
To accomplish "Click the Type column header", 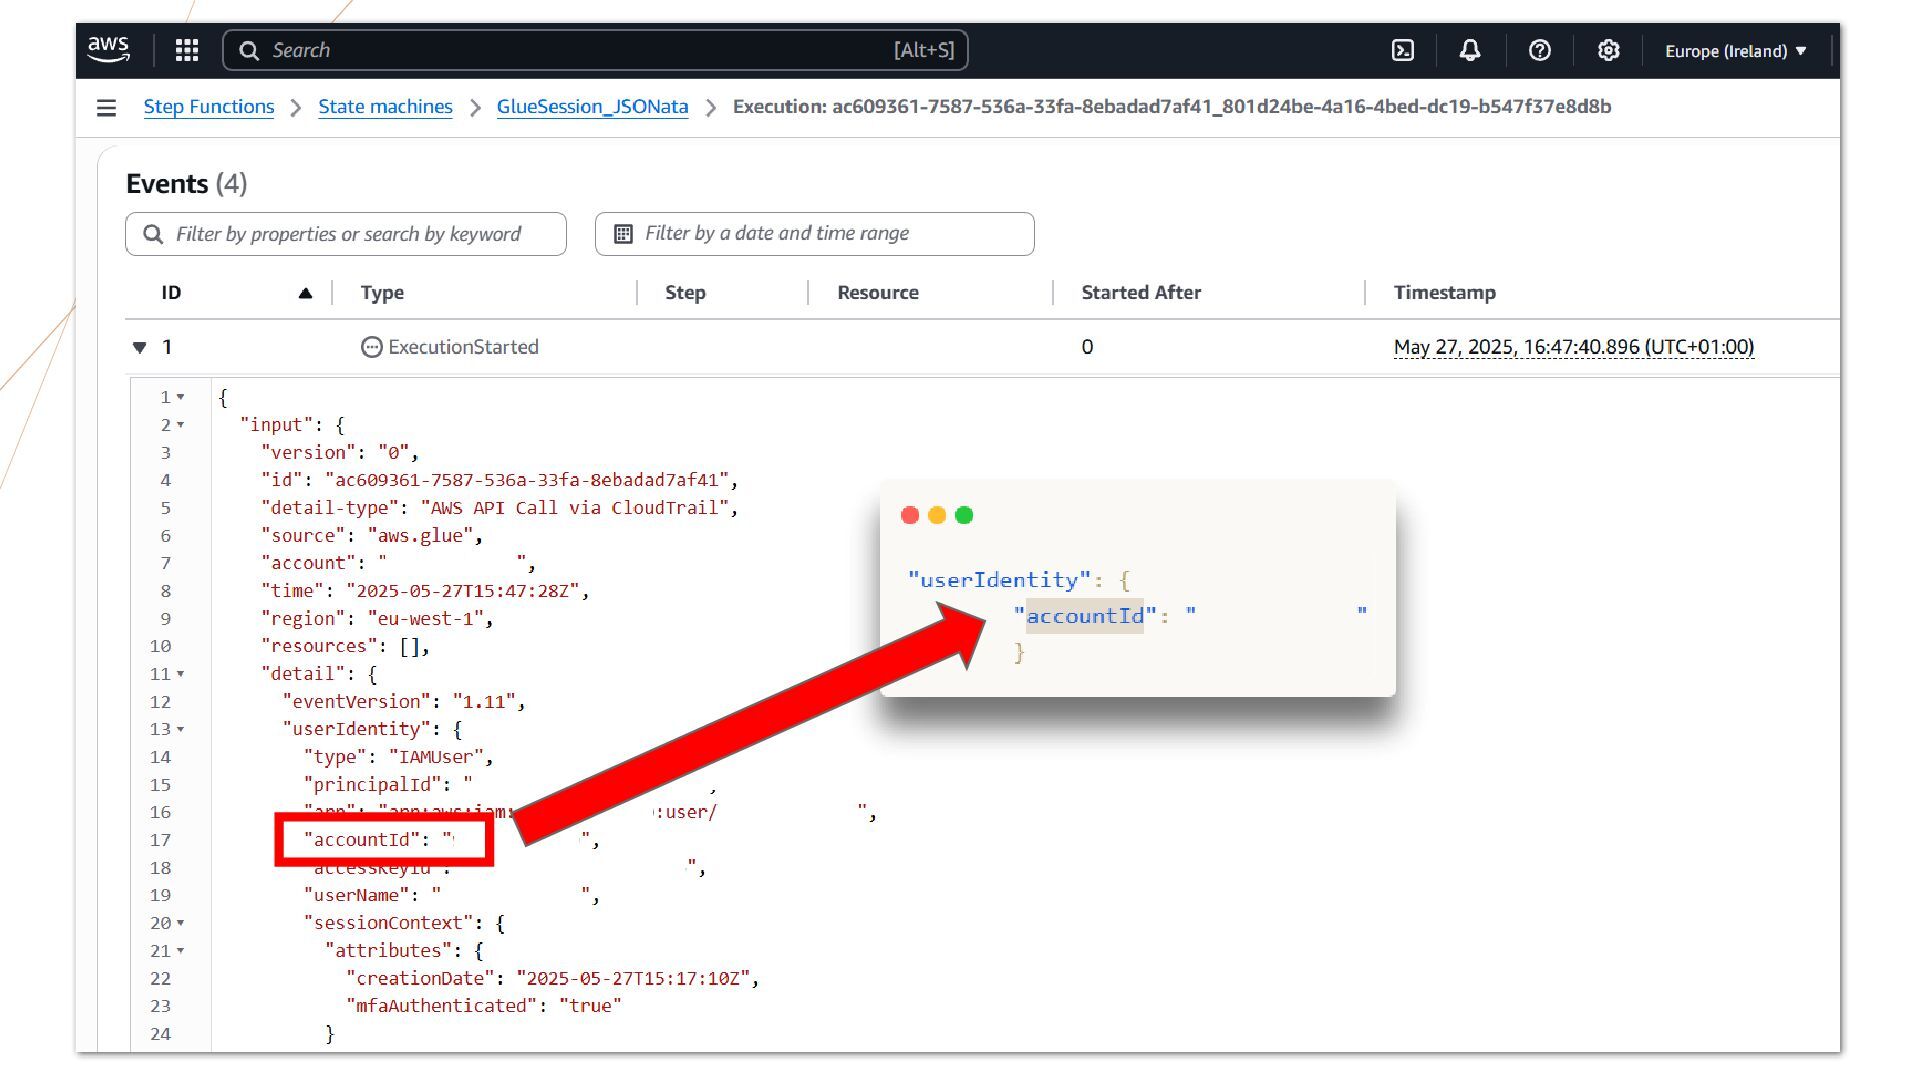I will (382, 293).
